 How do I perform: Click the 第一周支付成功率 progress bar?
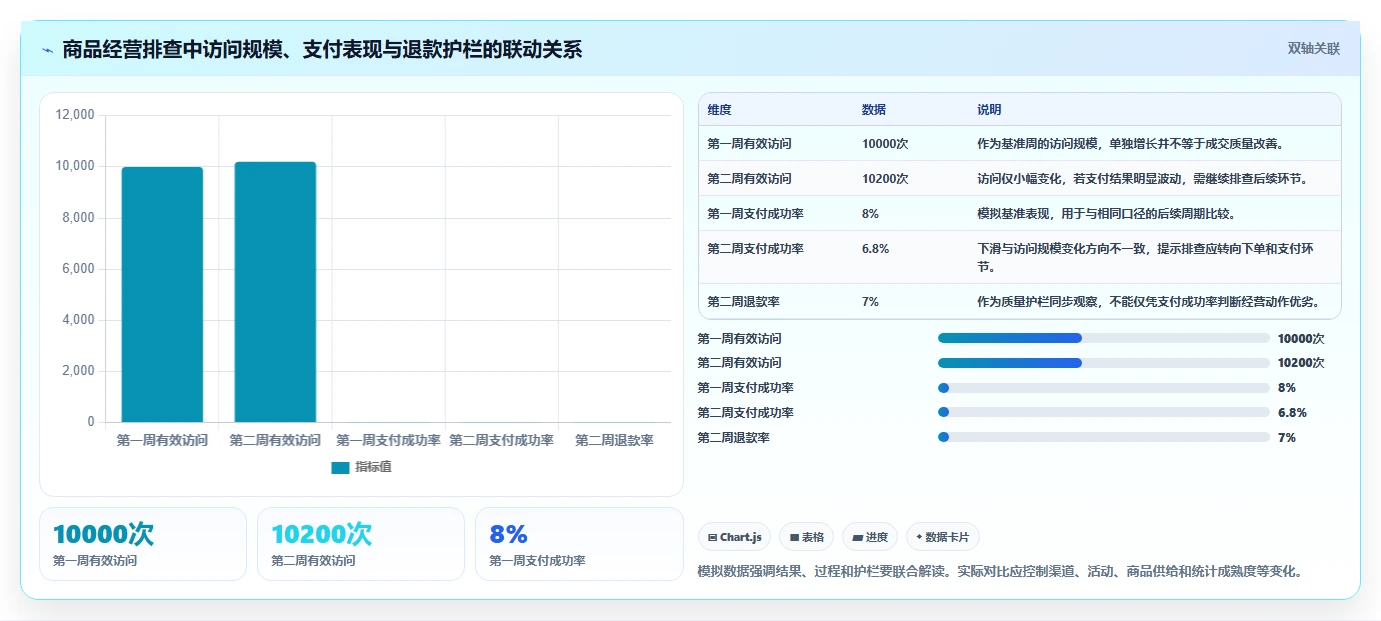pyautogui.click(x=1104, y=388)
